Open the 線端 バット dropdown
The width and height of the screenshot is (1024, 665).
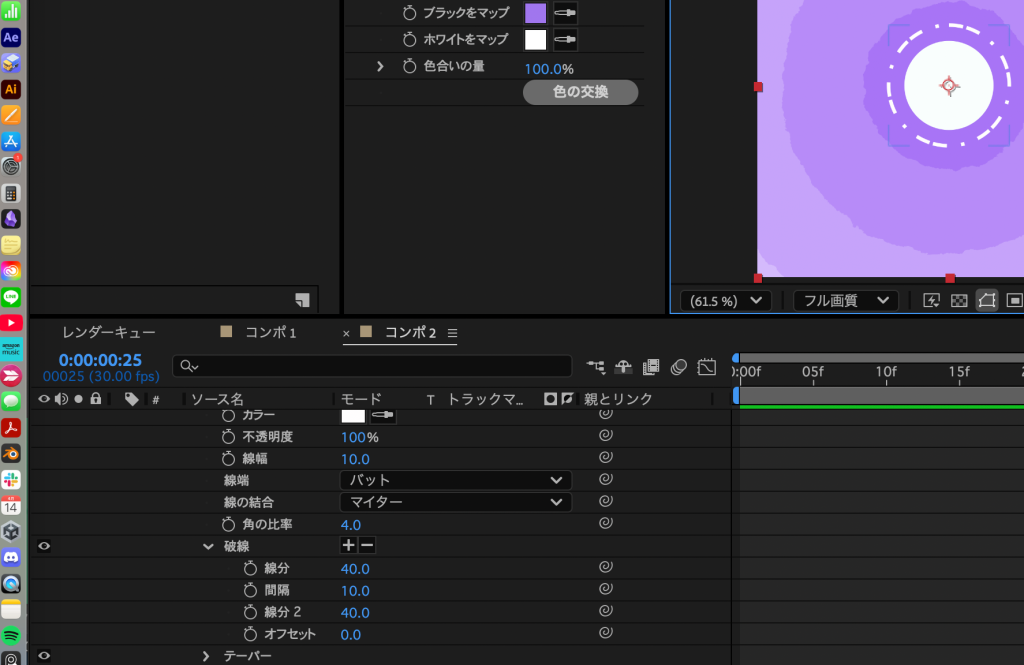click(455, 480)
